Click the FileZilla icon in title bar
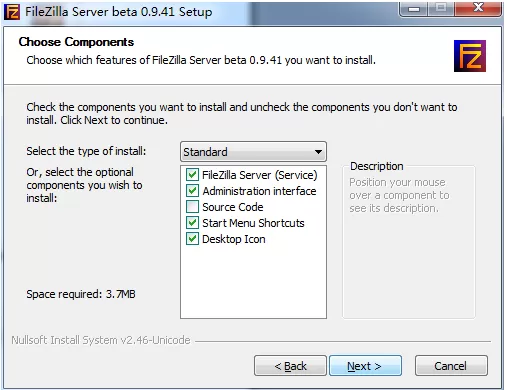Screen dimensions: 507x390 tap(12, 12)
